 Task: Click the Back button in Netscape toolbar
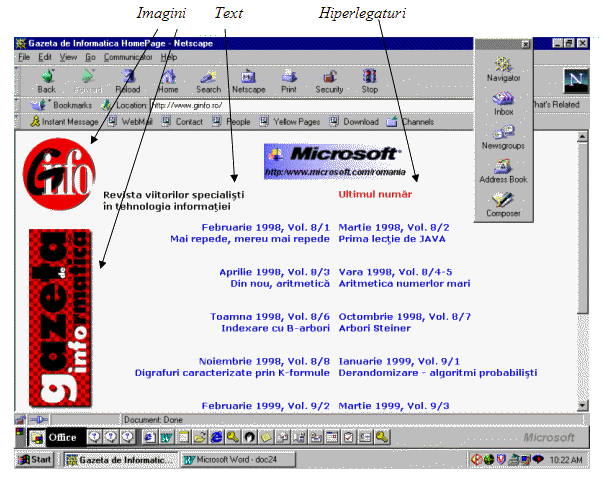click(x=46, y=80)
